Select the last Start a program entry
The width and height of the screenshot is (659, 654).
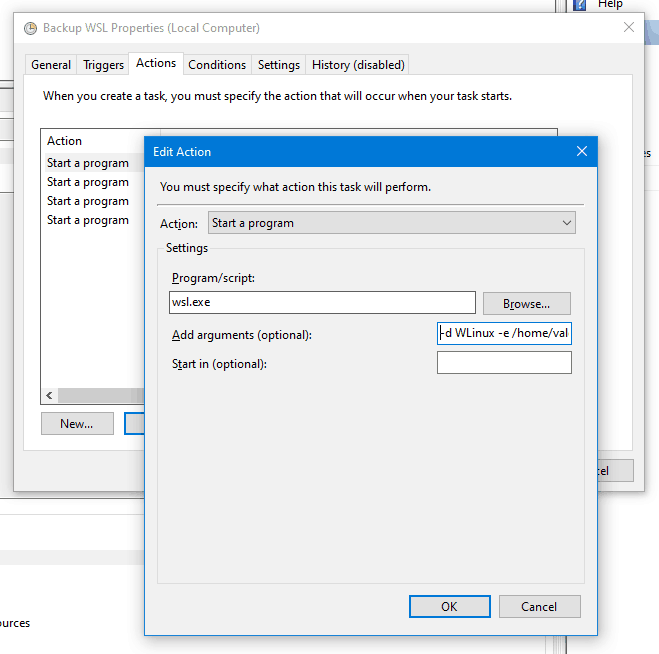click(x=88, y=220)
